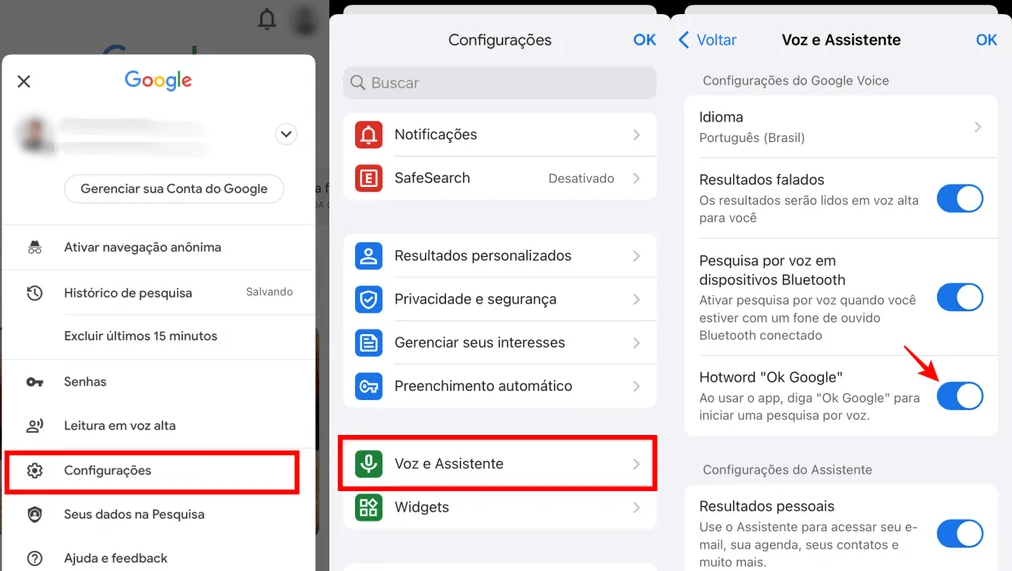Click the question mark icon beside Ajuda e feedback
The height and width of the screenshot is (571, 1012).
point(35,558)
